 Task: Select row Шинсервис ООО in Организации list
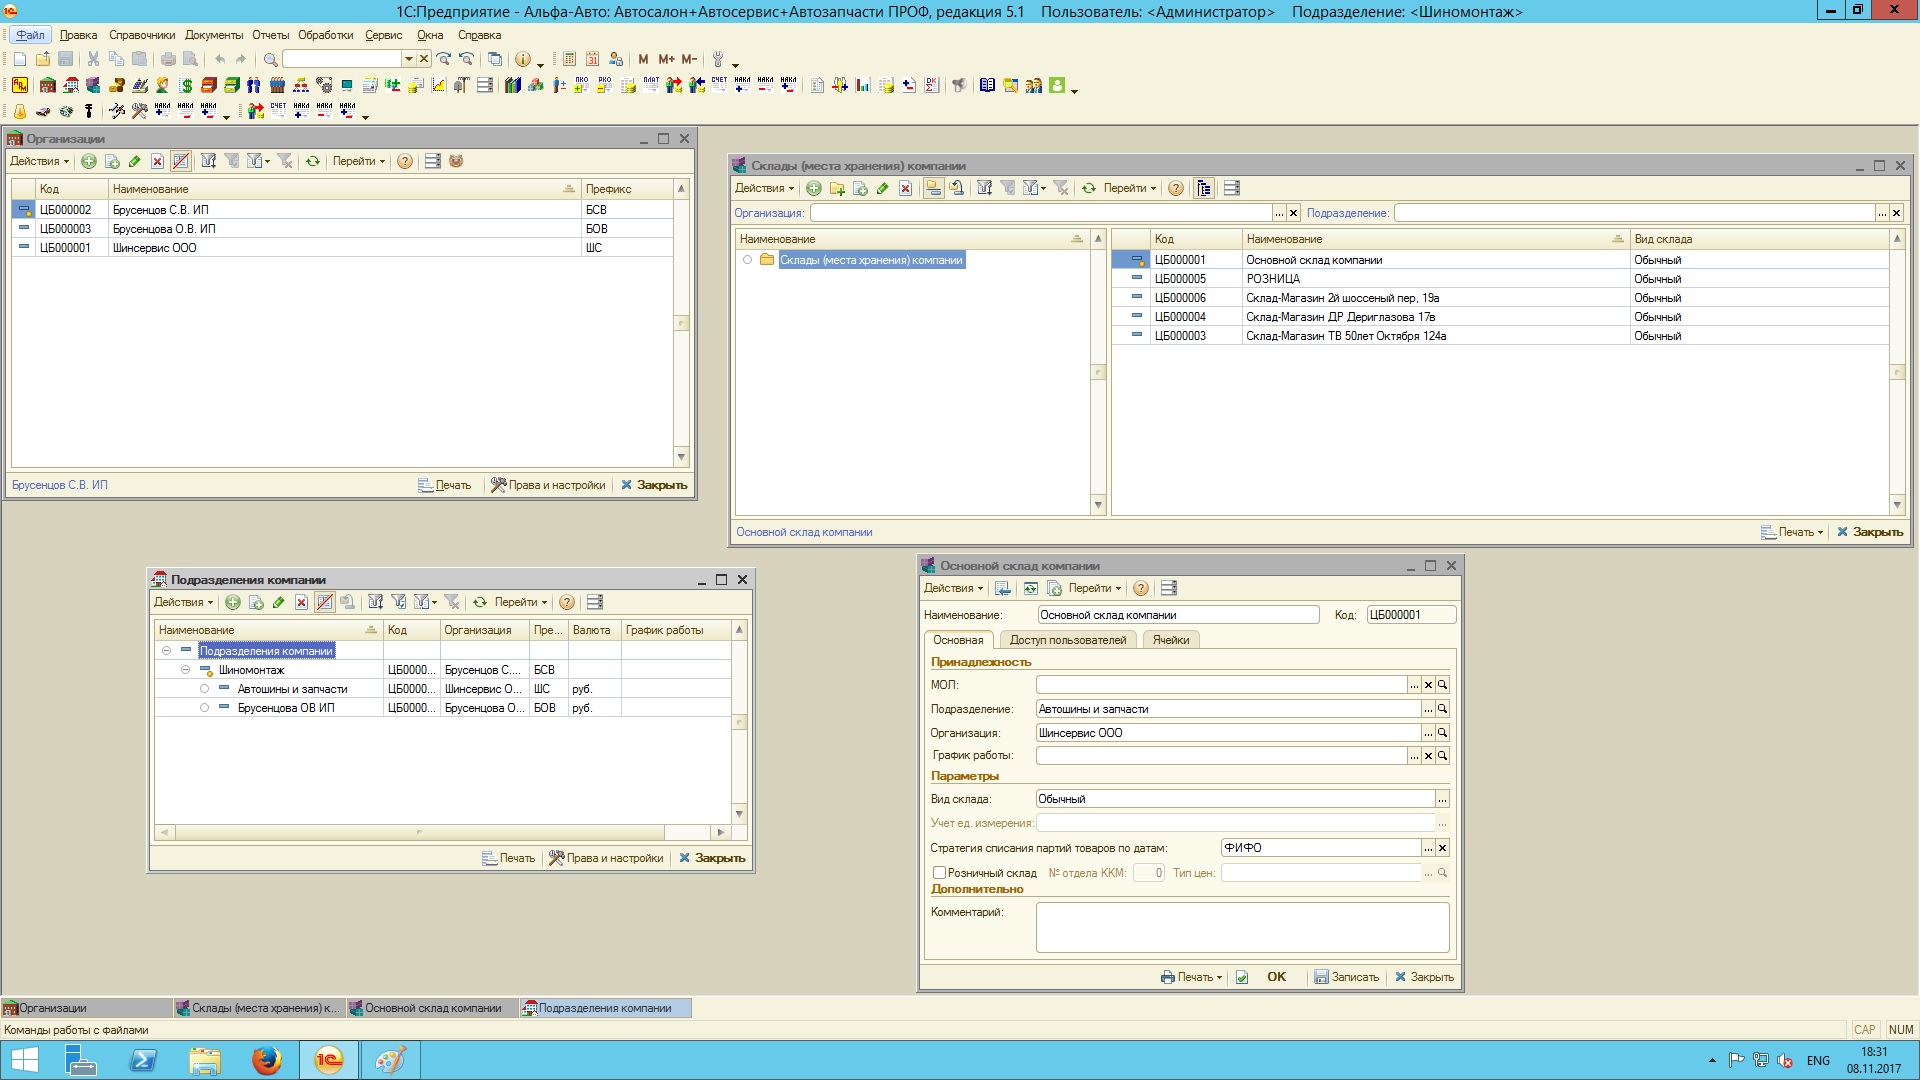pos(342,248)
